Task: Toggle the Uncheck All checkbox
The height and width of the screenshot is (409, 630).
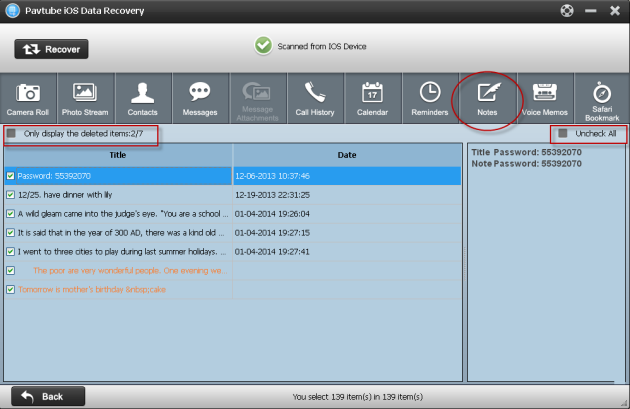Action: (x=563, y=133)
